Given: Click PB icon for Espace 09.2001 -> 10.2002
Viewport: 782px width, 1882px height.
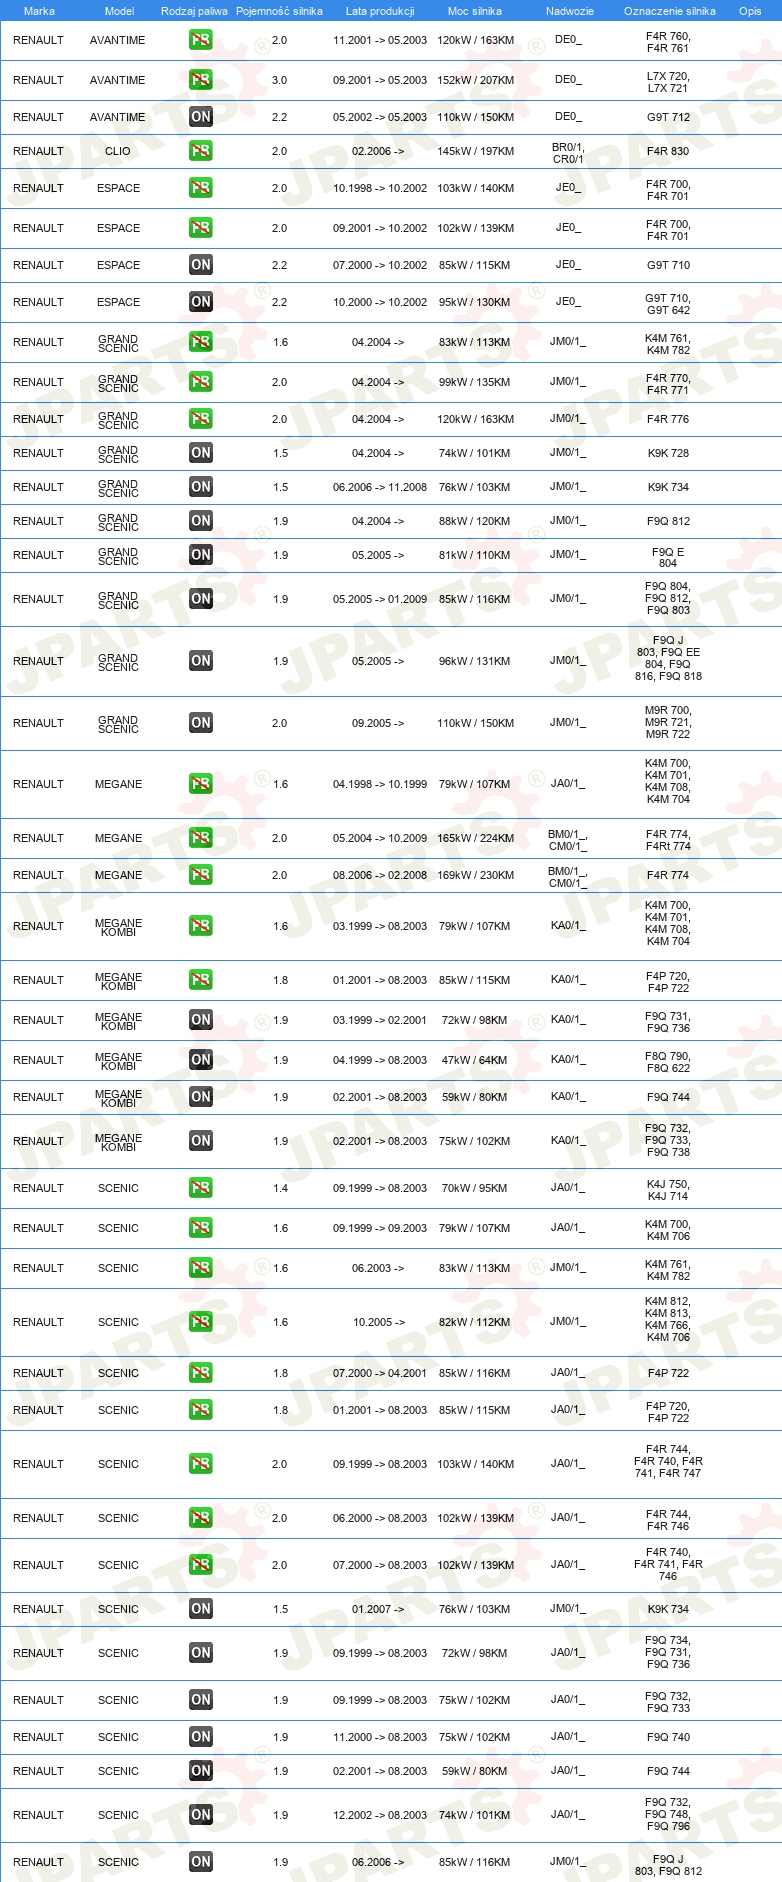Looking at the screenshot, I should tap(201, 228).
